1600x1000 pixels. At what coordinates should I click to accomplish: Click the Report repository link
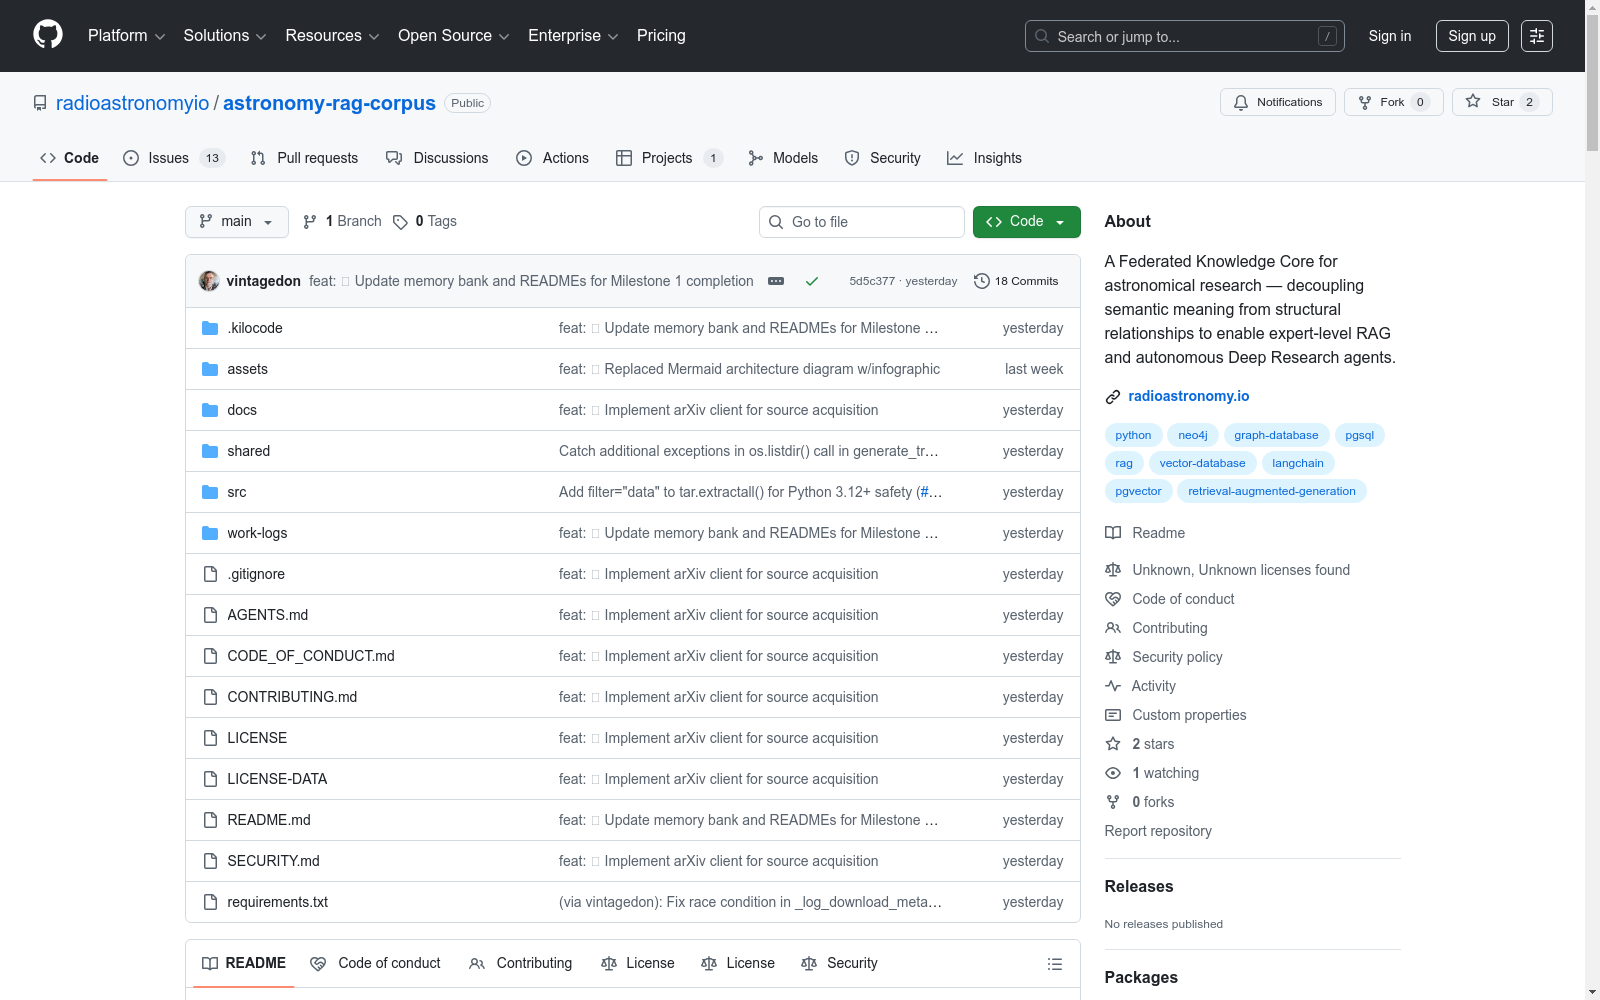coord(1158,831)
